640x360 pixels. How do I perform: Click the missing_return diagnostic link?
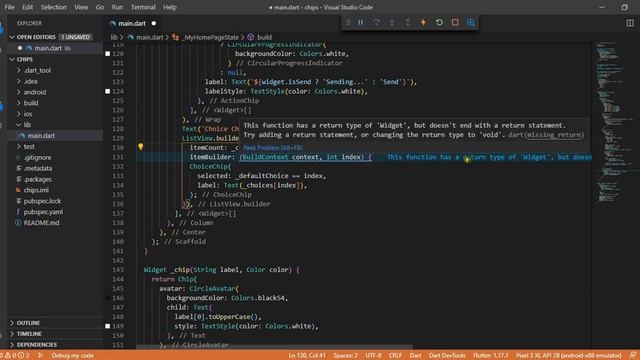554,135
